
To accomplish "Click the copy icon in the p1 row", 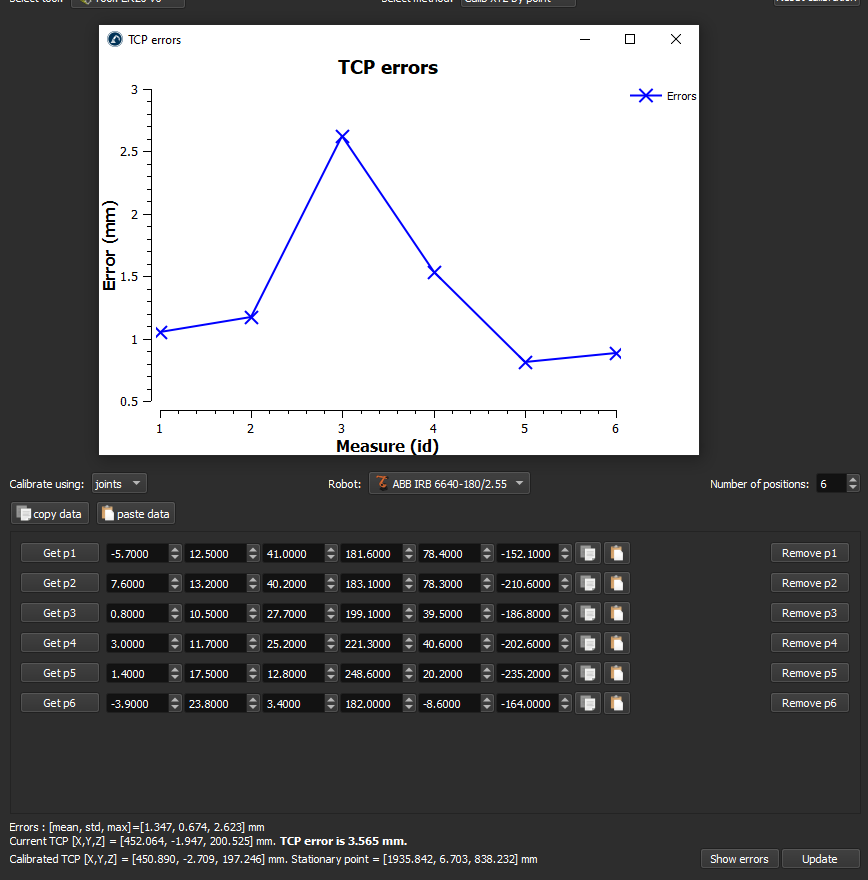I will click(x=589, y=553).
